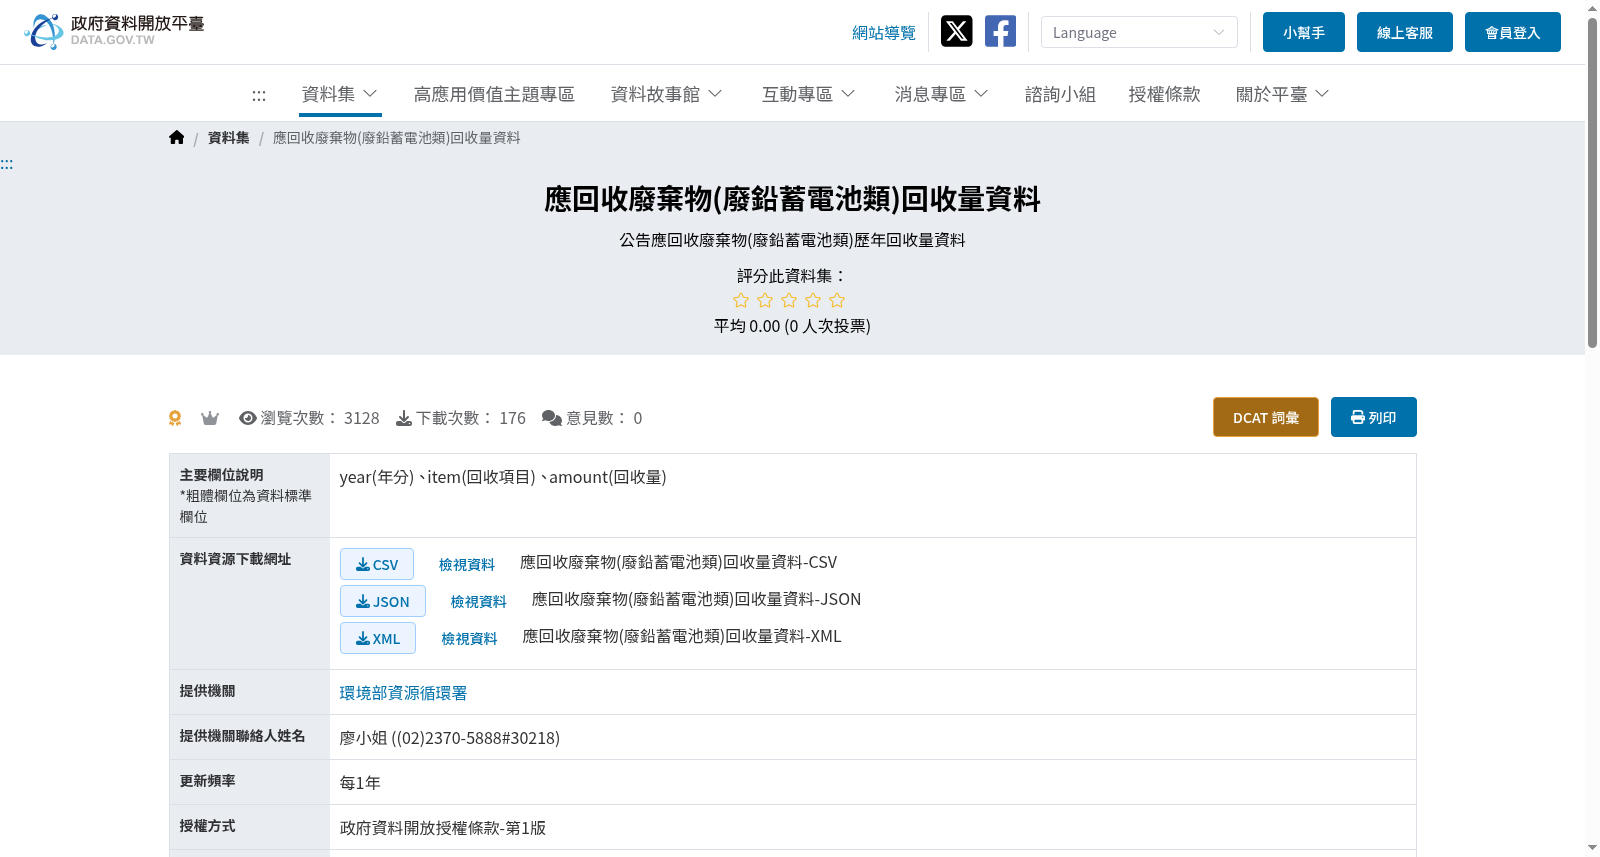Click the dataset title 應回收廢棄物(廢鉛蓄電池類)回收量資料
Viewport: 1600px width, 857px height.
click(792, 199)
